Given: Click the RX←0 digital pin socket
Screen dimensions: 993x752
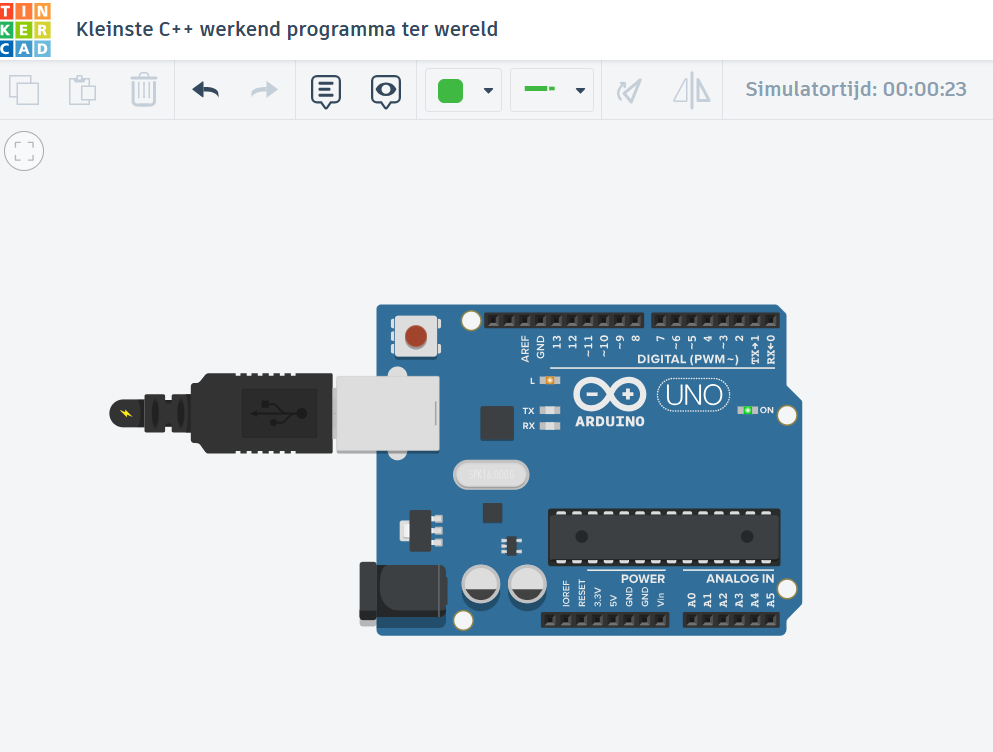Looking at the screenshot, I should click(770, 321).
